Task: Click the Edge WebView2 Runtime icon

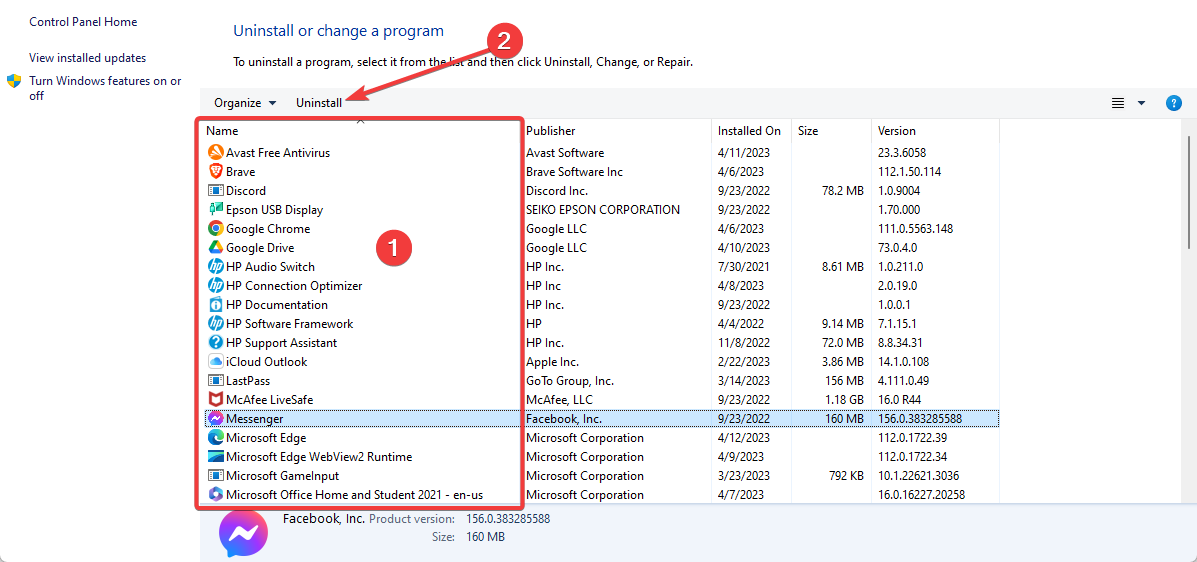Action: [x=215, y=457]
